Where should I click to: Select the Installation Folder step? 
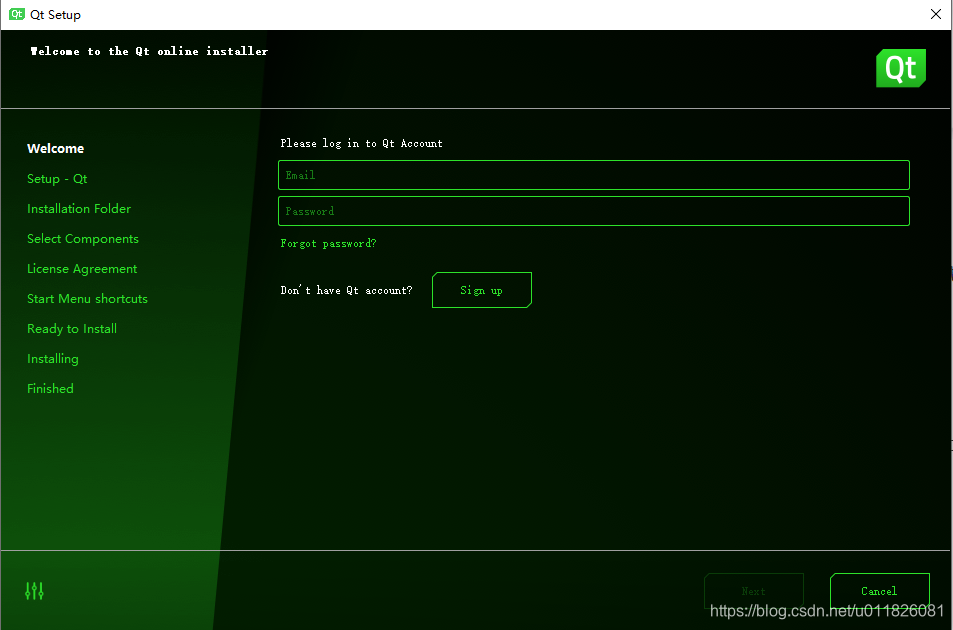(79, 208)
